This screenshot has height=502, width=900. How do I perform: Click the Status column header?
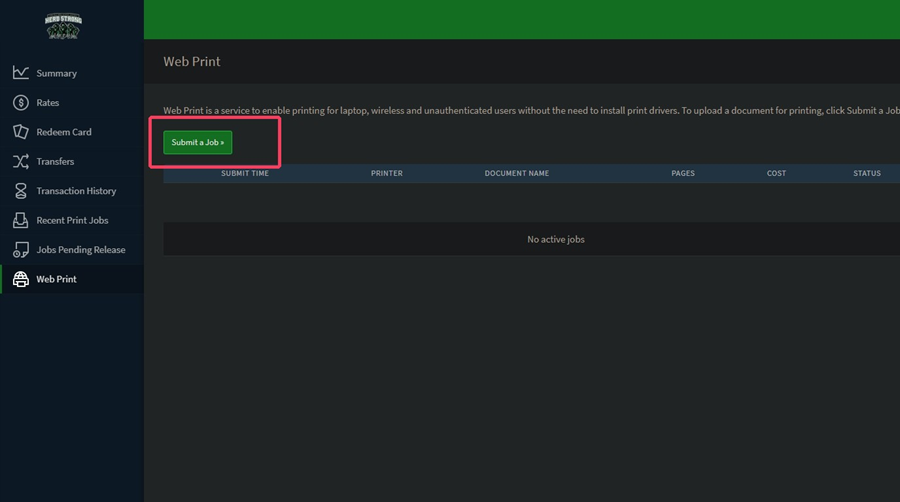[867, 173]
